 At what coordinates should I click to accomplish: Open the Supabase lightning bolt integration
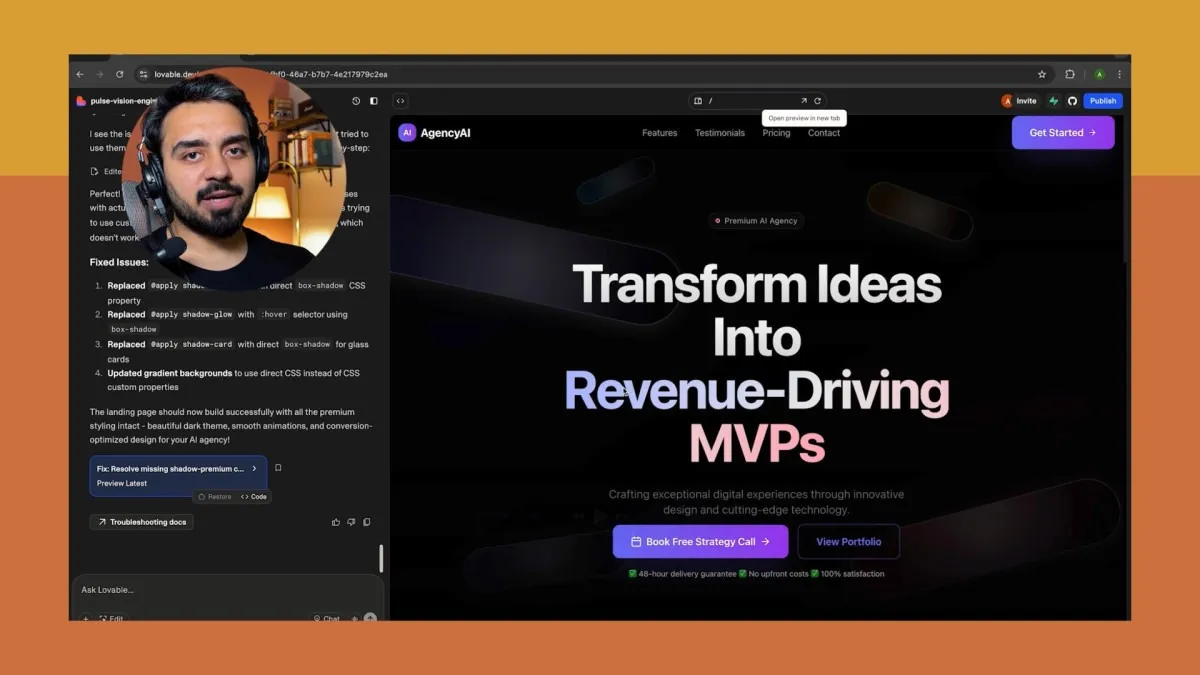click(1054, 101)
